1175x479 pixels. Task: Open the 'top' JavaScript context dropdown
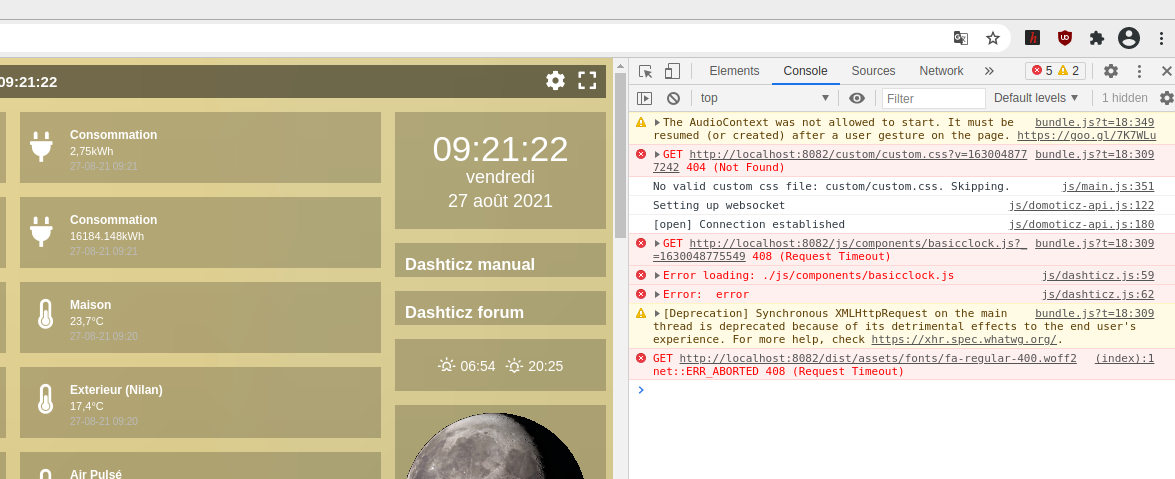[765, 98]
